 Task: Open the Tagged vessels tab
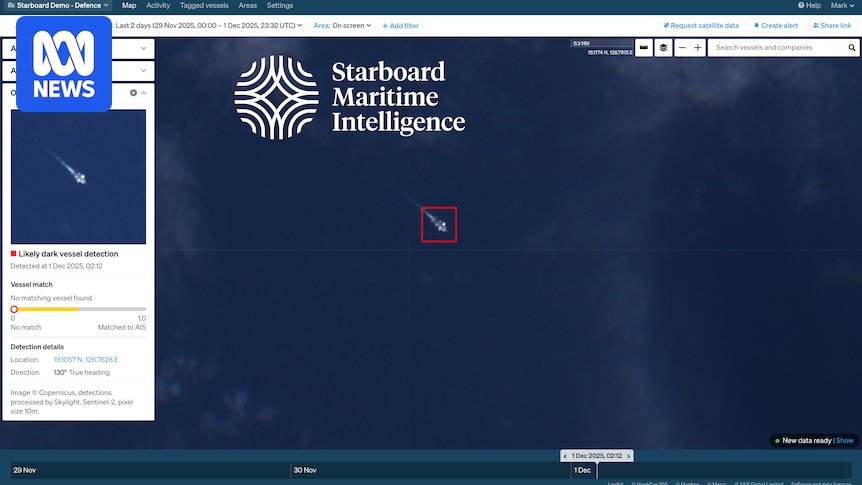(x=204, y=6)
